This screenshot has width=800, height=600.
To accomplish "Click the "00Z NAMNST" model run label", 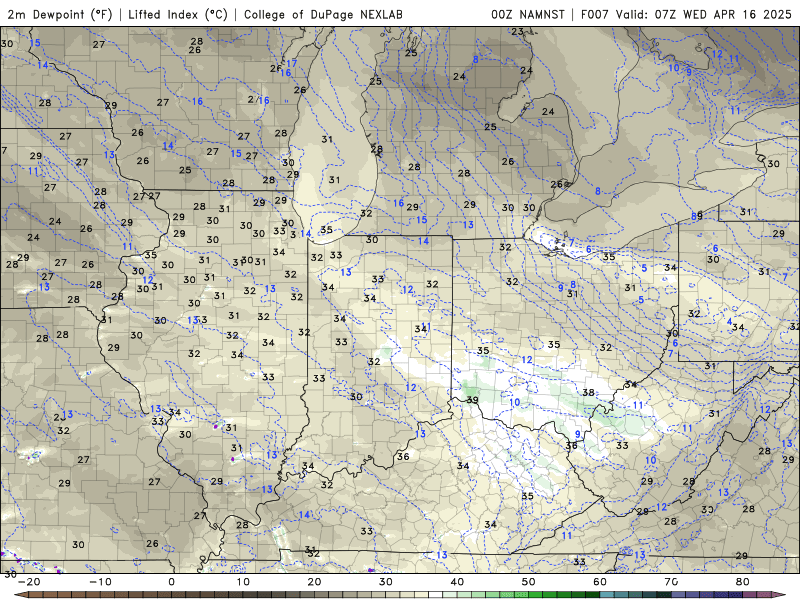I will (528, 15).
